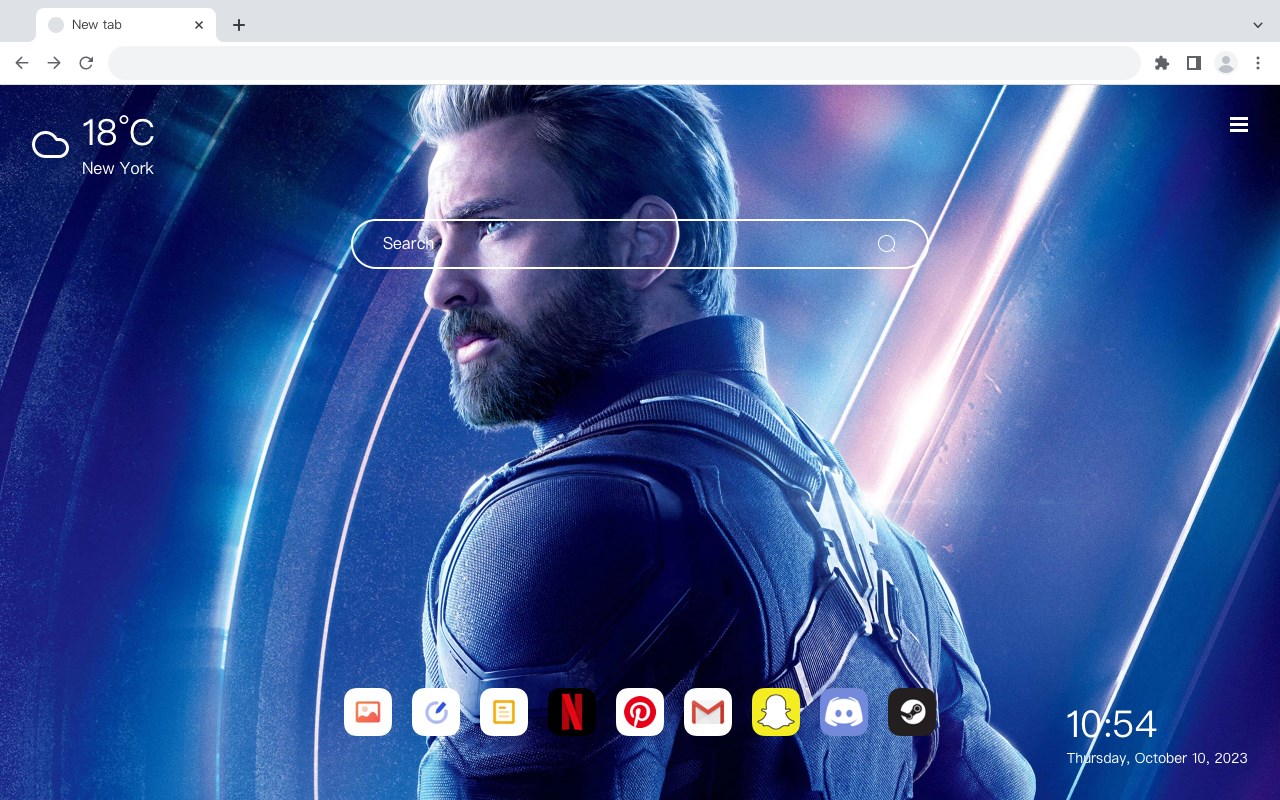Focus the browser address bar
Screen dimensions: 1280x800
coord(624,63)
